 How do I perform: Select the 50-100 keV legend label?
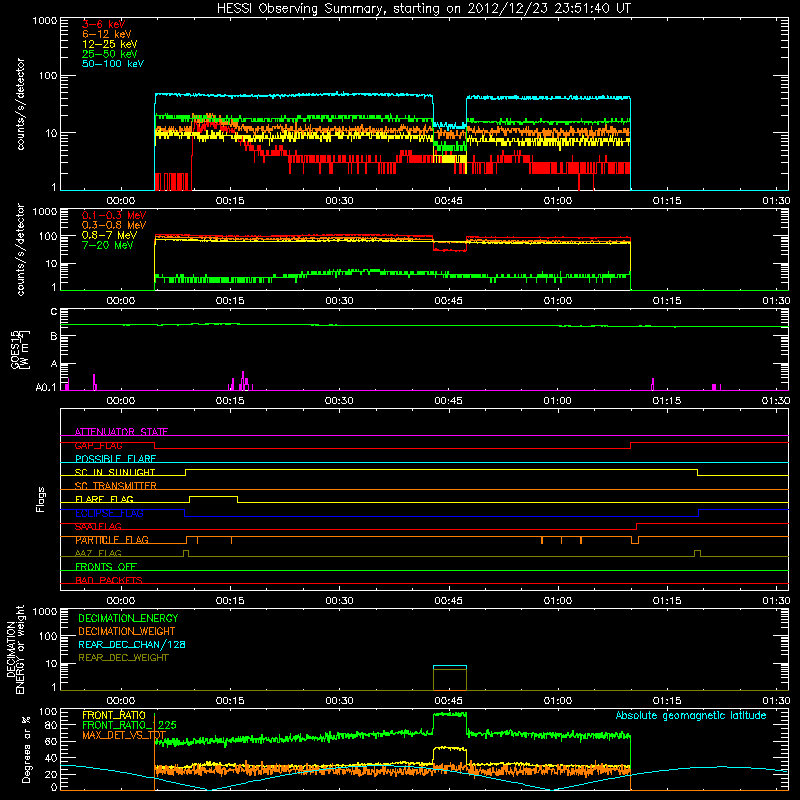point(113,64)
